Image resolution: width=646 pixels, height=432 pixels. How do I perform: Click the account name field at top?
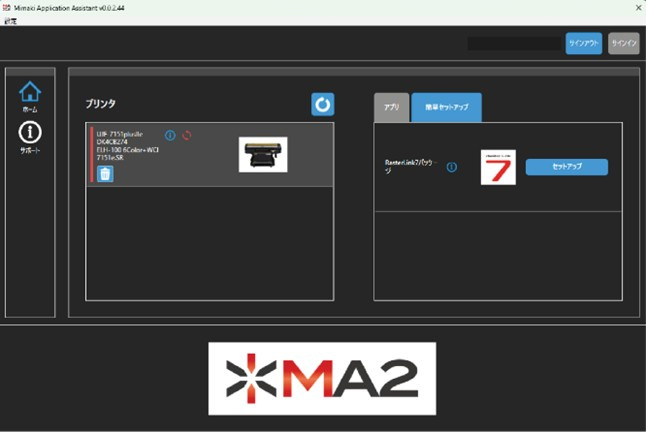tap(514, 43)
